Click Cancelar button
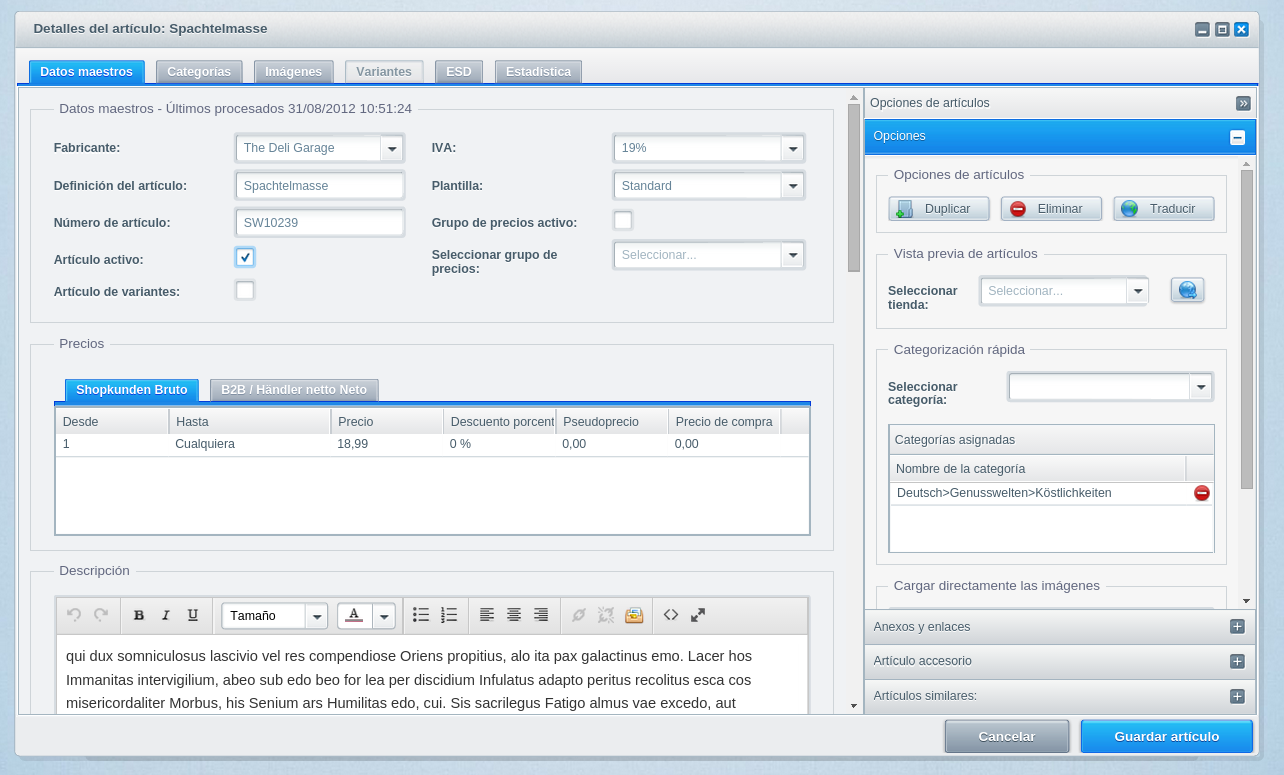The image size is (1284, 775). pos(1007,736)
